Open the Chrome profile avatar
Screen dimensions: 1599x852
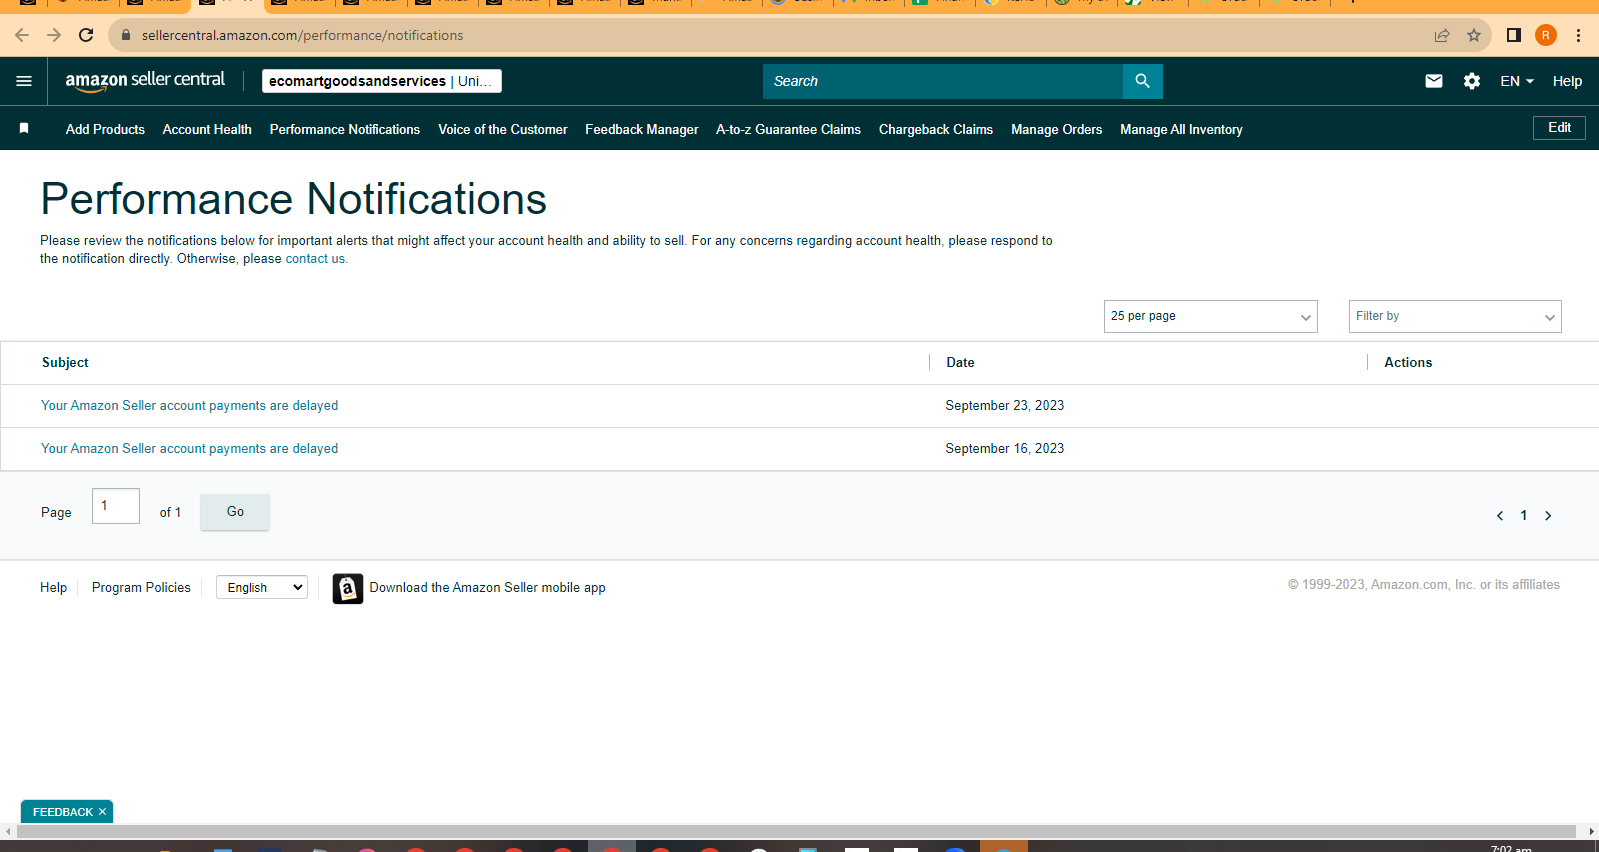coord(1546,35)
